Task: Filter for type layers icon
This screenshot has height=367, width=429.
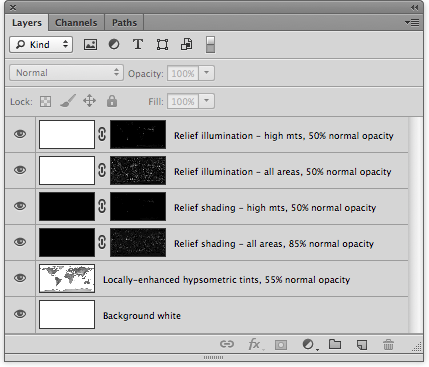Action: coord(138,44)
